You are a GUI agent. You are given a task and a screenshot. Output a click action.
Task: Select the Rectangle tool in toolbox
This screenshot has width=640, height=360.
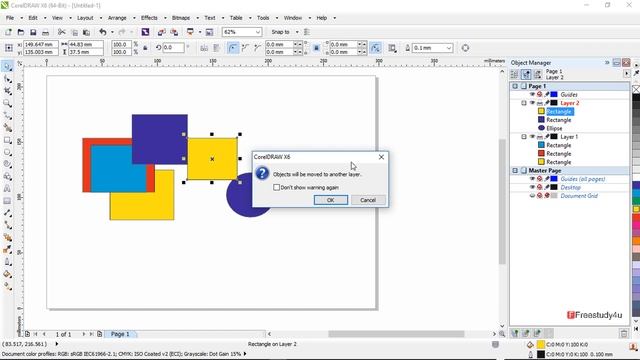pos(7,140)
